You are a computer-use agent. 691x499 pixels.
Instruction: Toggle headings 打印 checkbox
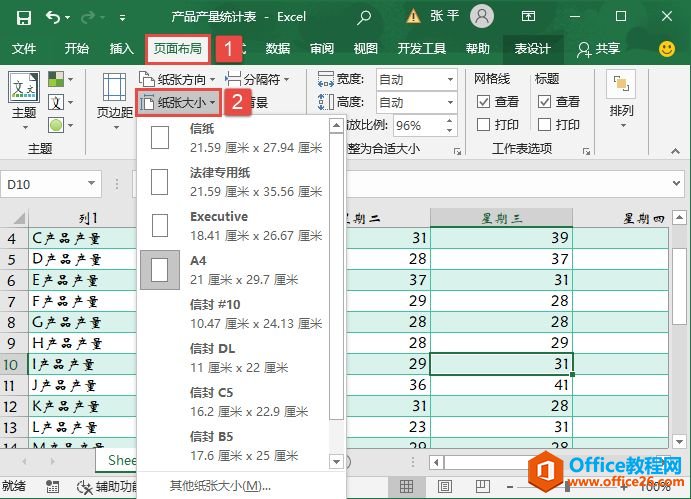[544, 125]
